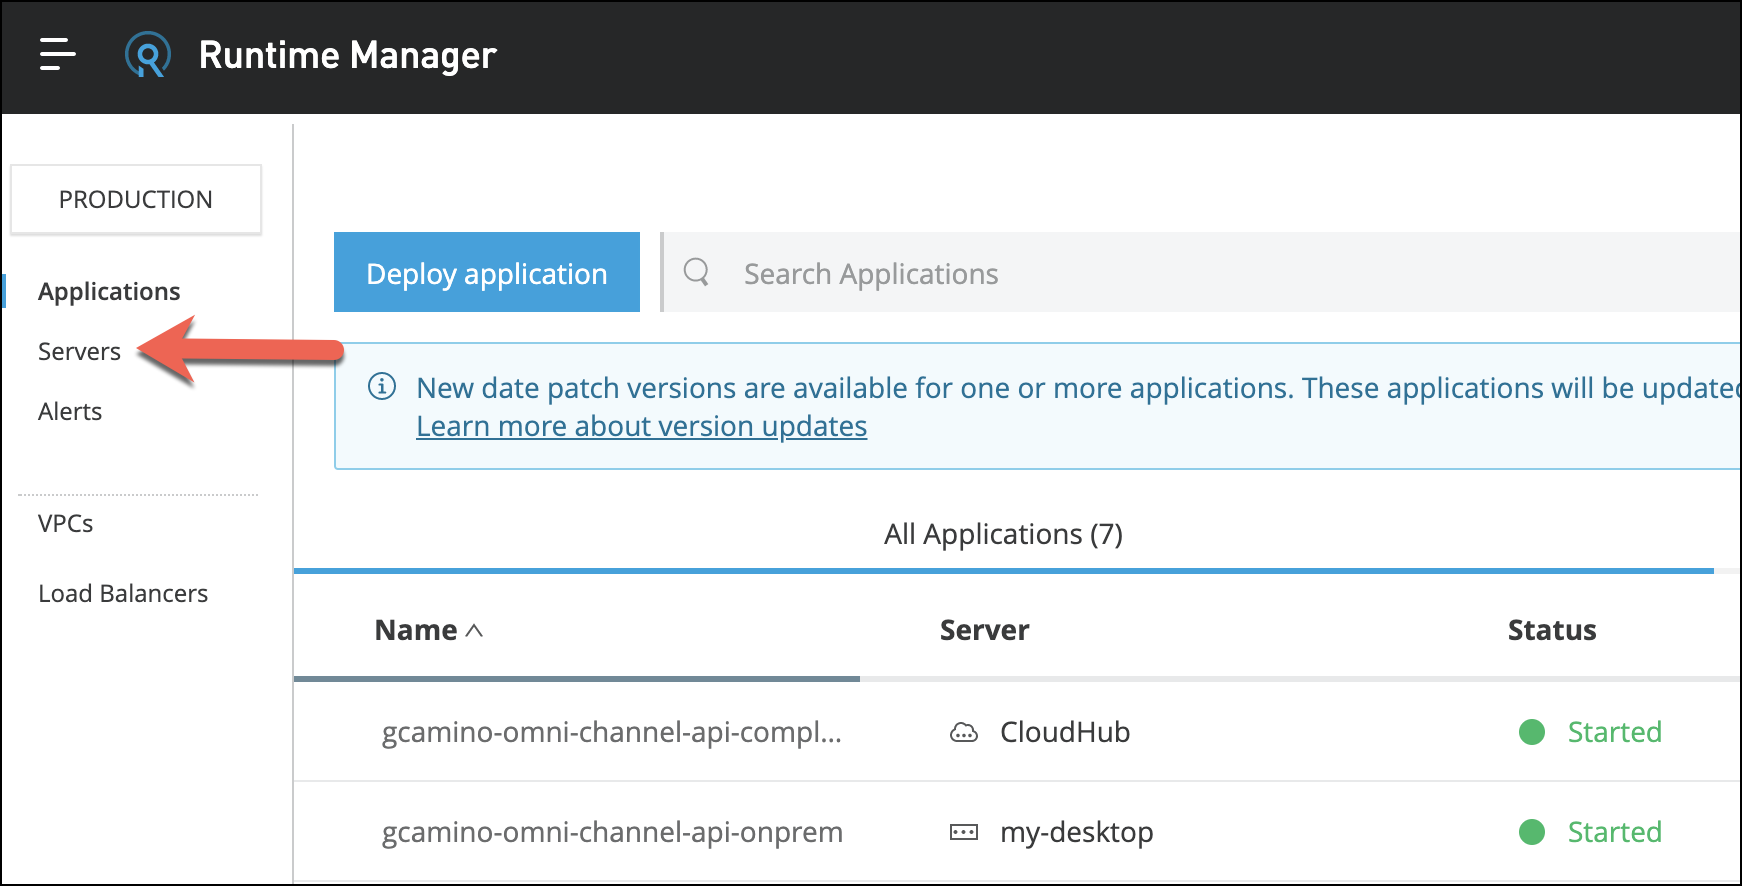The width and height of the screenshot is (1742, 886).
Task: Click the Runtime Manager logo icon
Action: [x=148, y=55]
